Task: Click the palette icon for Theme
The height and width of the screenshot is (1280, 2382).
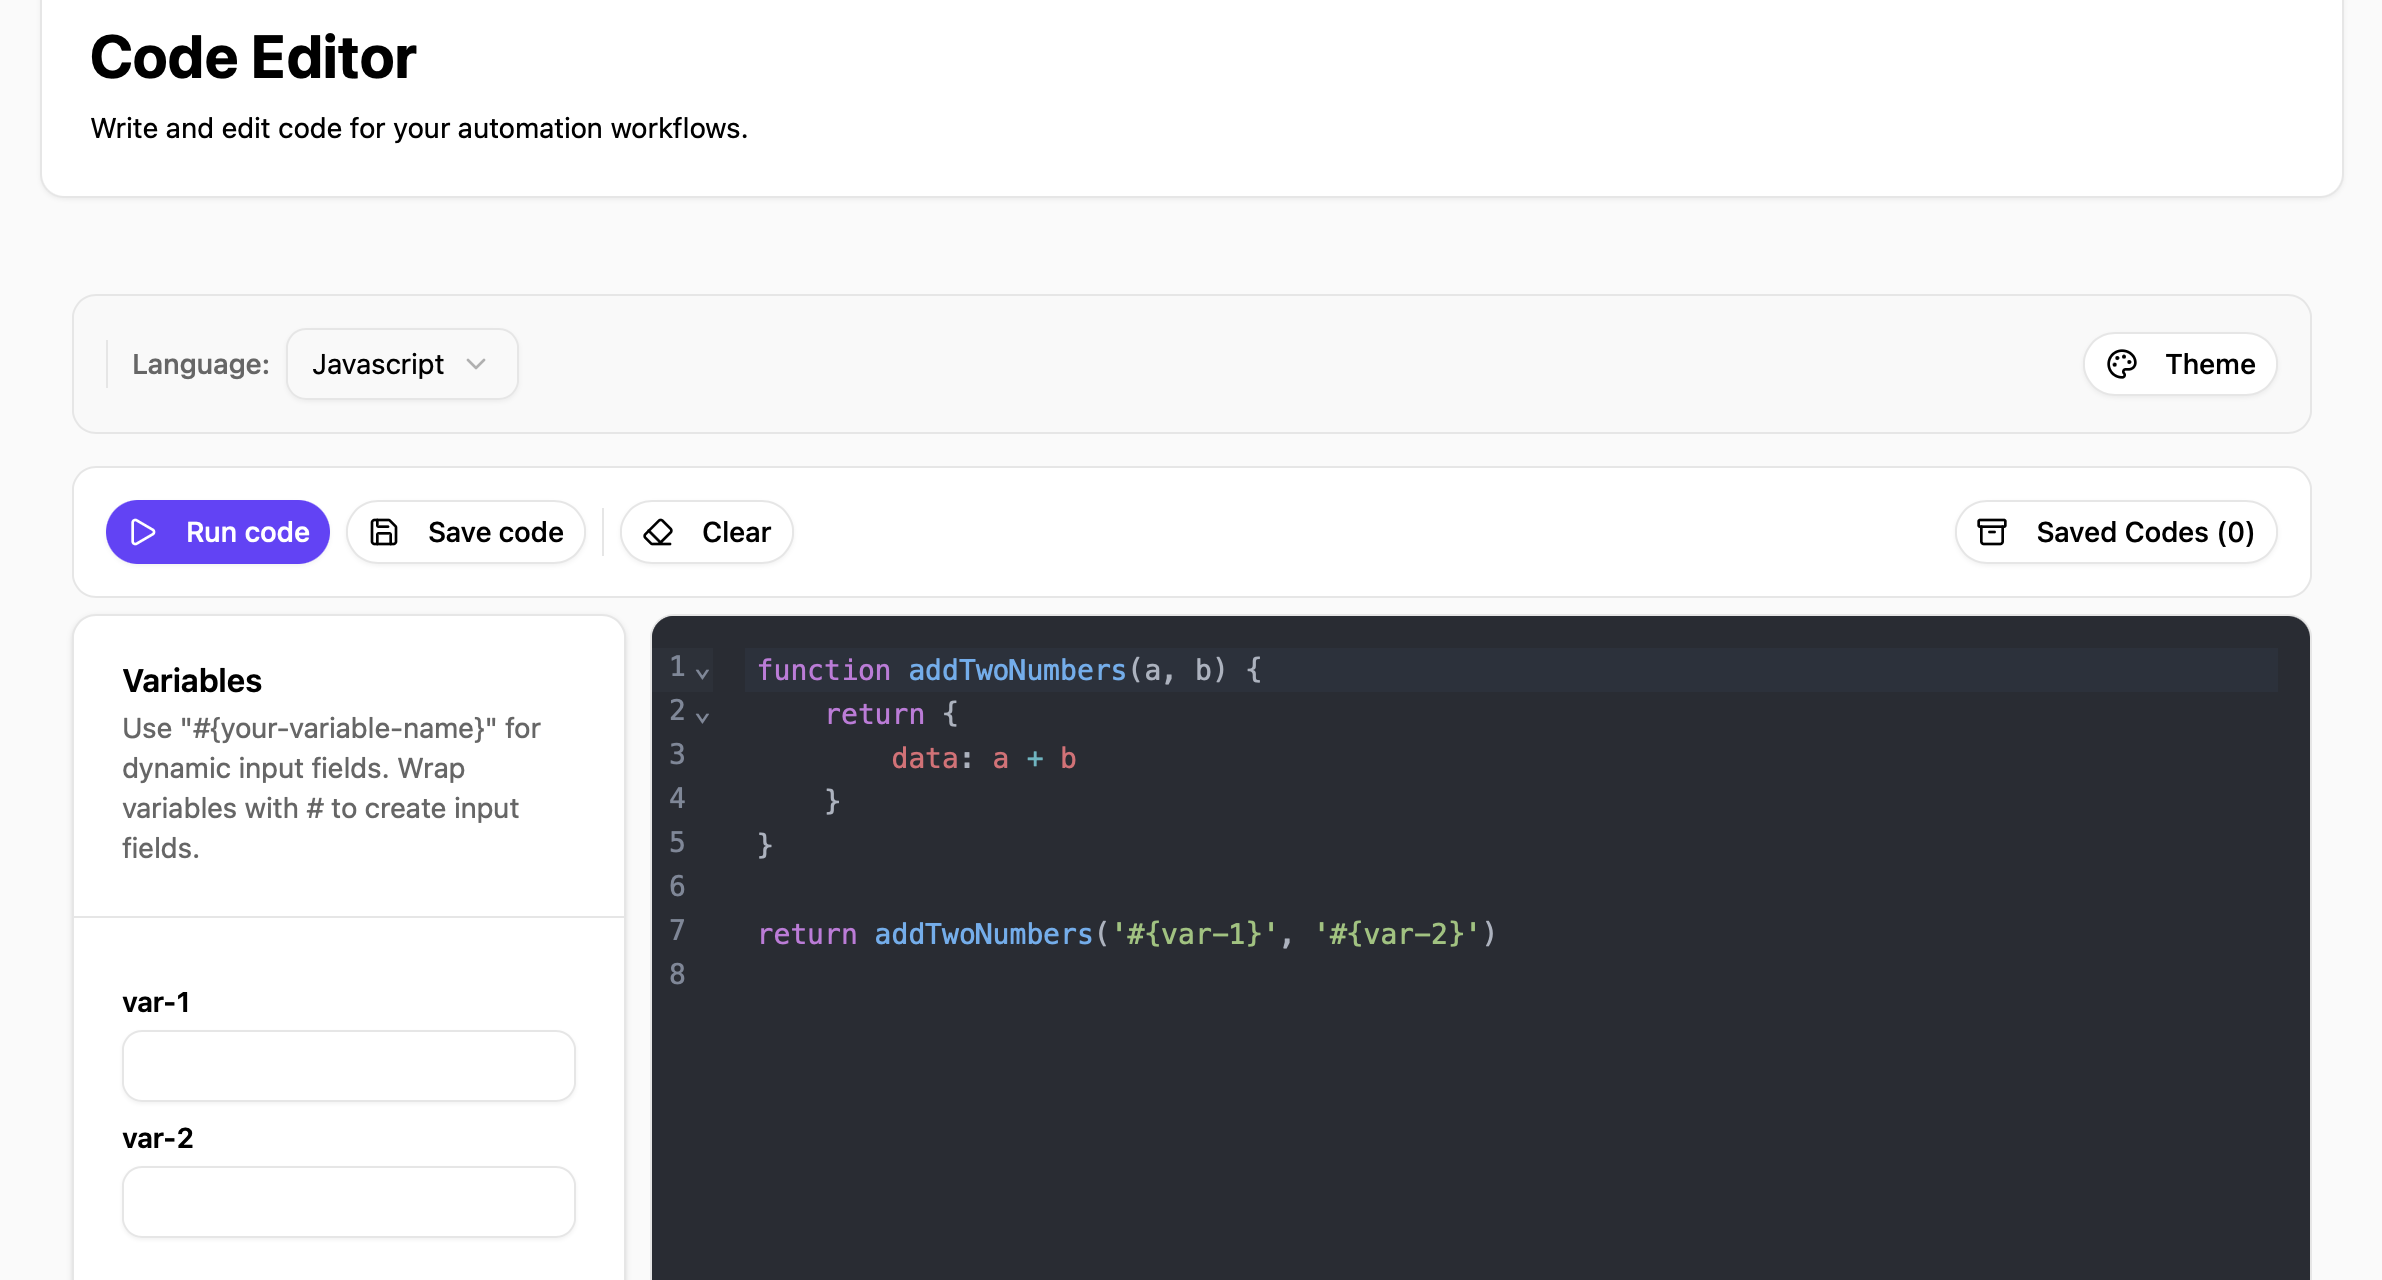Action: pos(2122,364)
